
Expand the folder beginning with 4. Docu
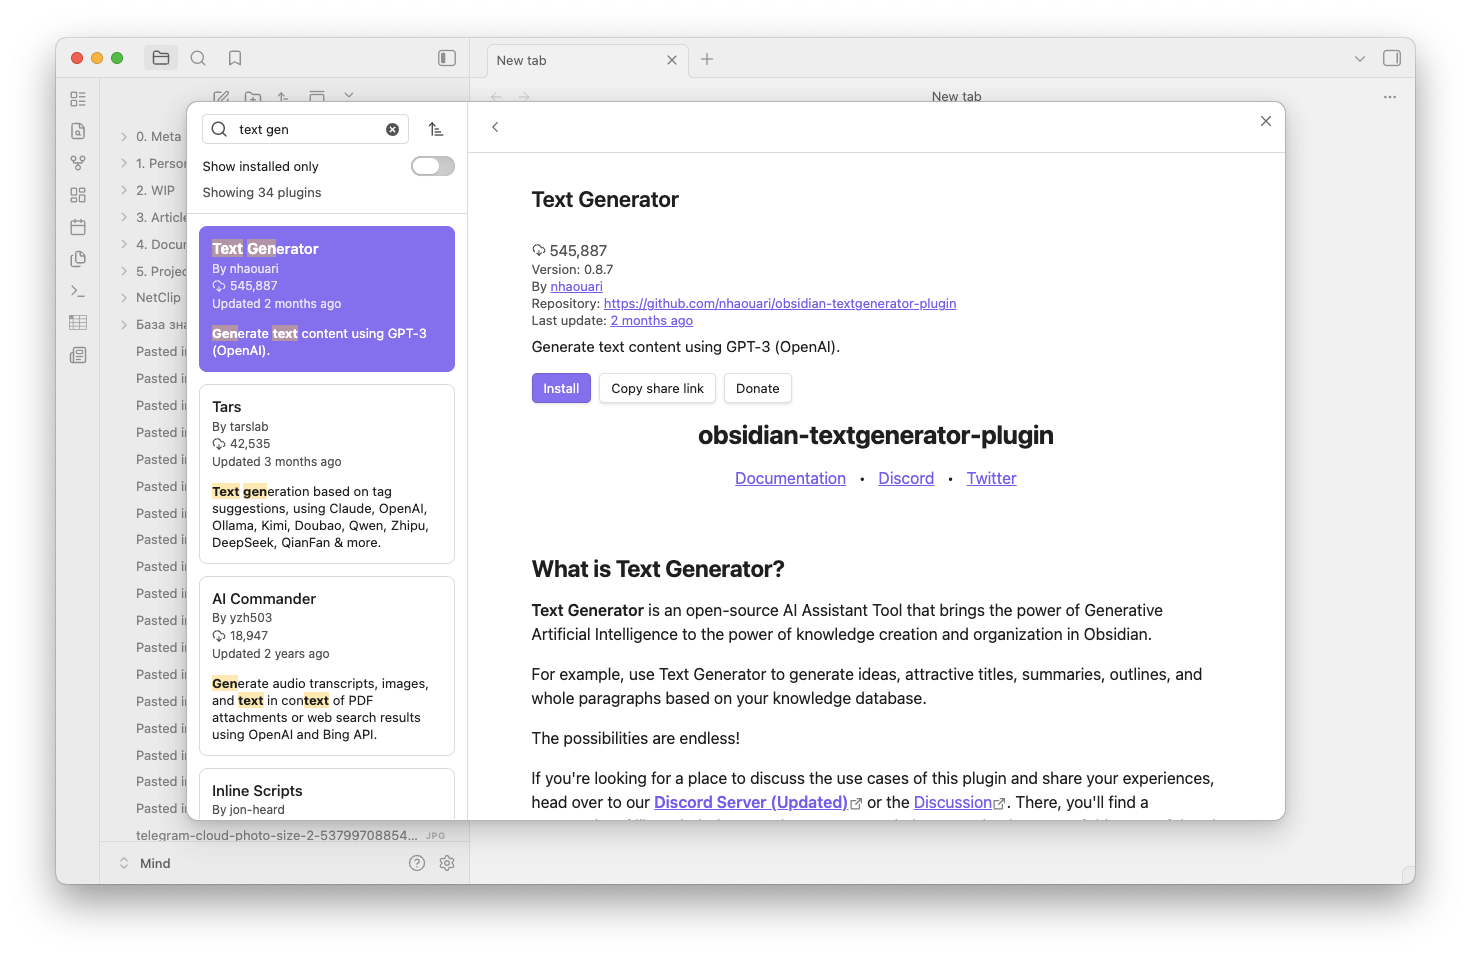pos(124,244)
